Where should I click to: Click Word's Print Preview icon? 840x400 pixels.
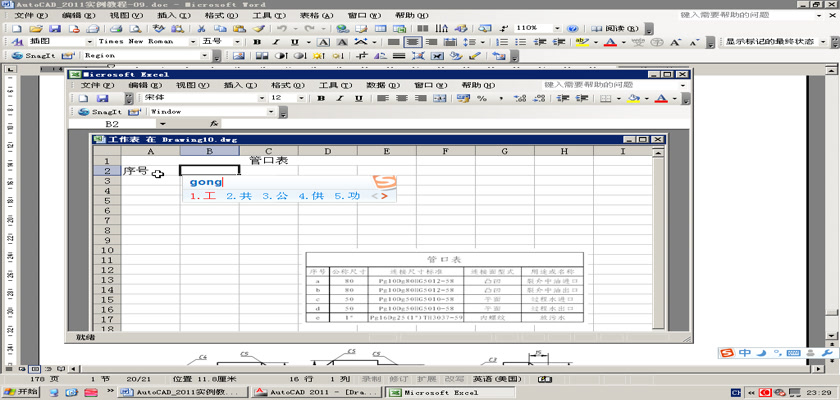pyautogui.click(x=136, y=28)
